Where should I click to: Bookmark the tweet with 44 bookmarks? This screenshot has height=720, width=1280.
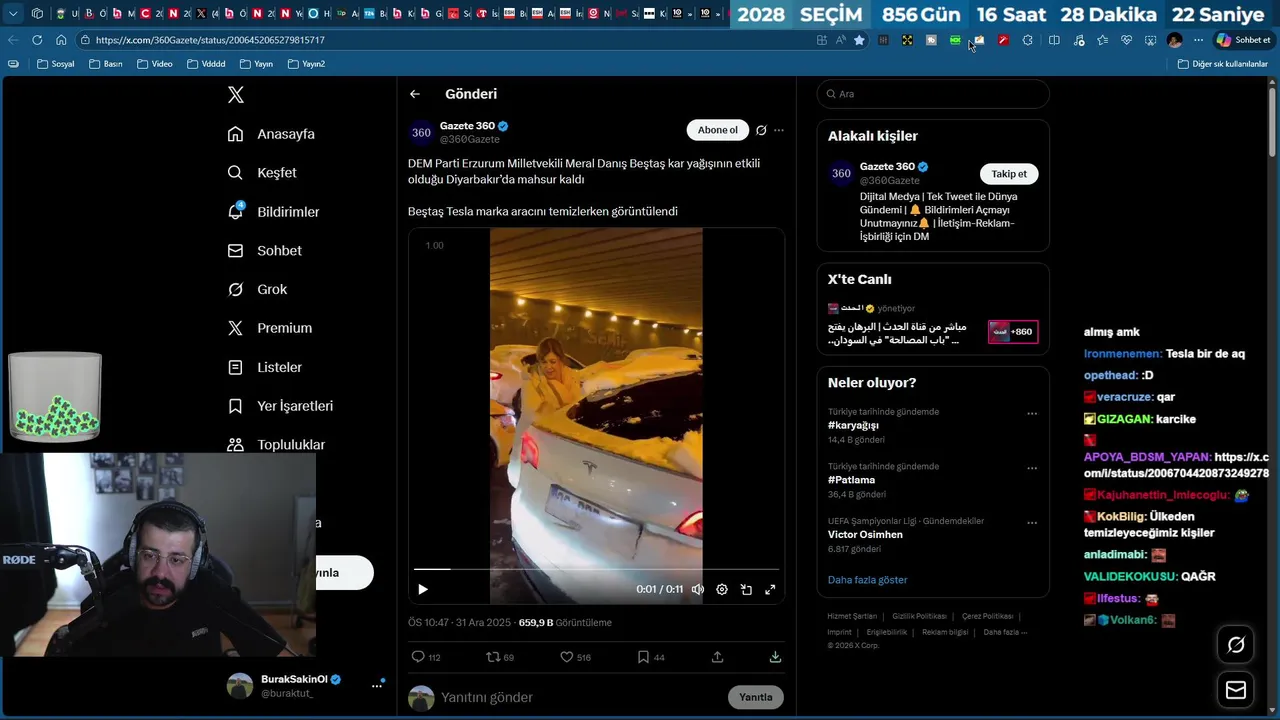click(x=651, y=657)
